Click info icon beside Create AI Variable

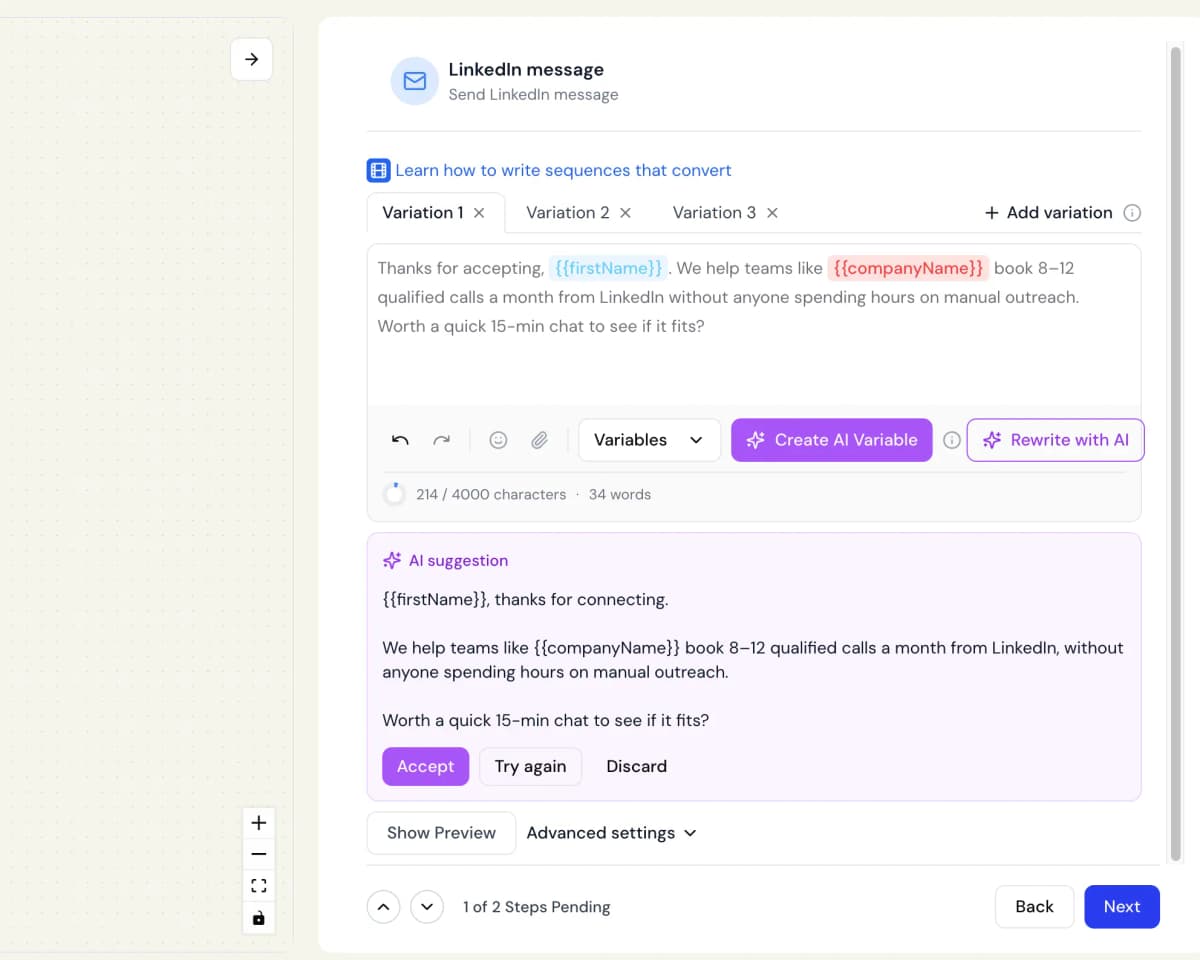(x=952, y=440)
